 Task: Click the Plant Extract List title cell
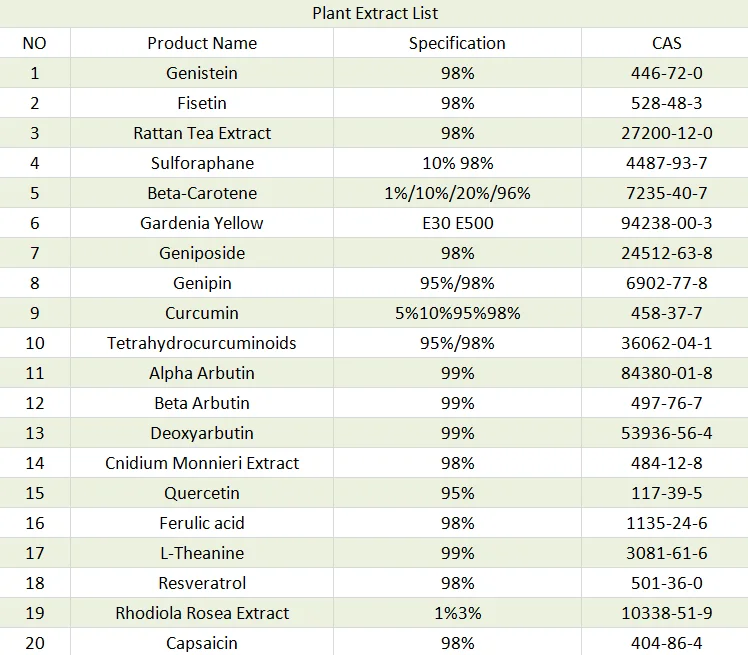pyautogui.click(x=374, y=13)
